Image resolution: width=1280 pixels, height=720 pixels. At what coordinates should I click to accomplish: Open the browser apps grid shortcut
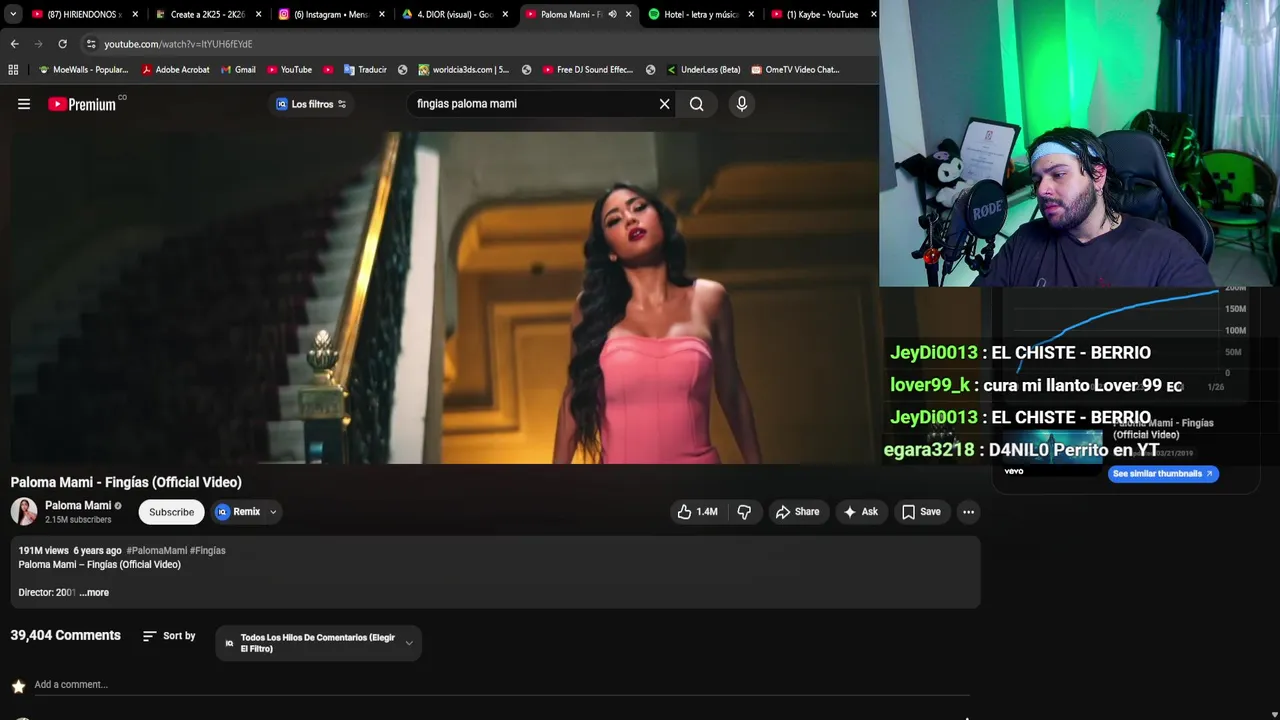coord(13,70)
